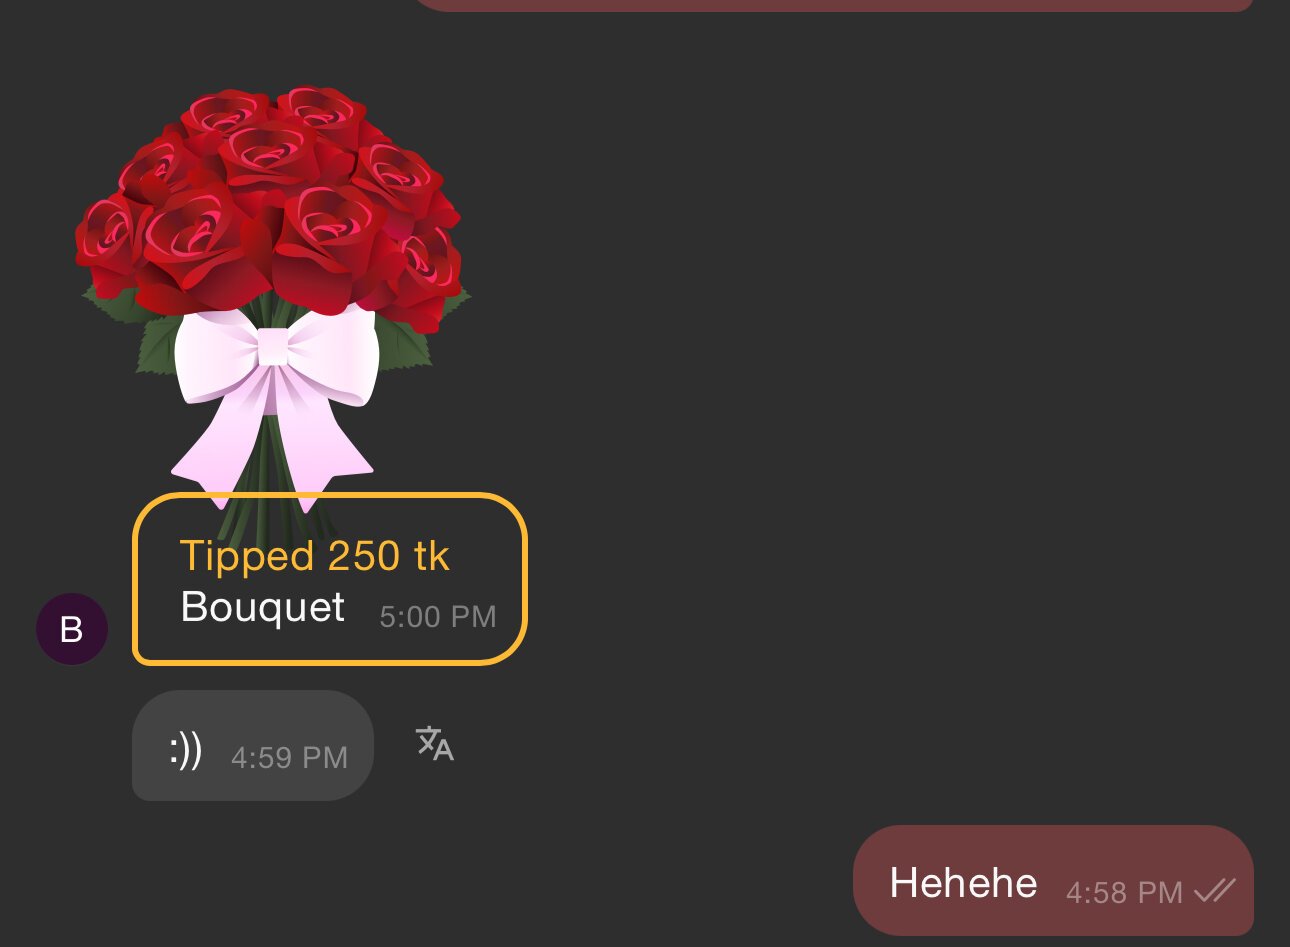Open the "B" user avatar
1290x947 pixels.
pos(72,629)
